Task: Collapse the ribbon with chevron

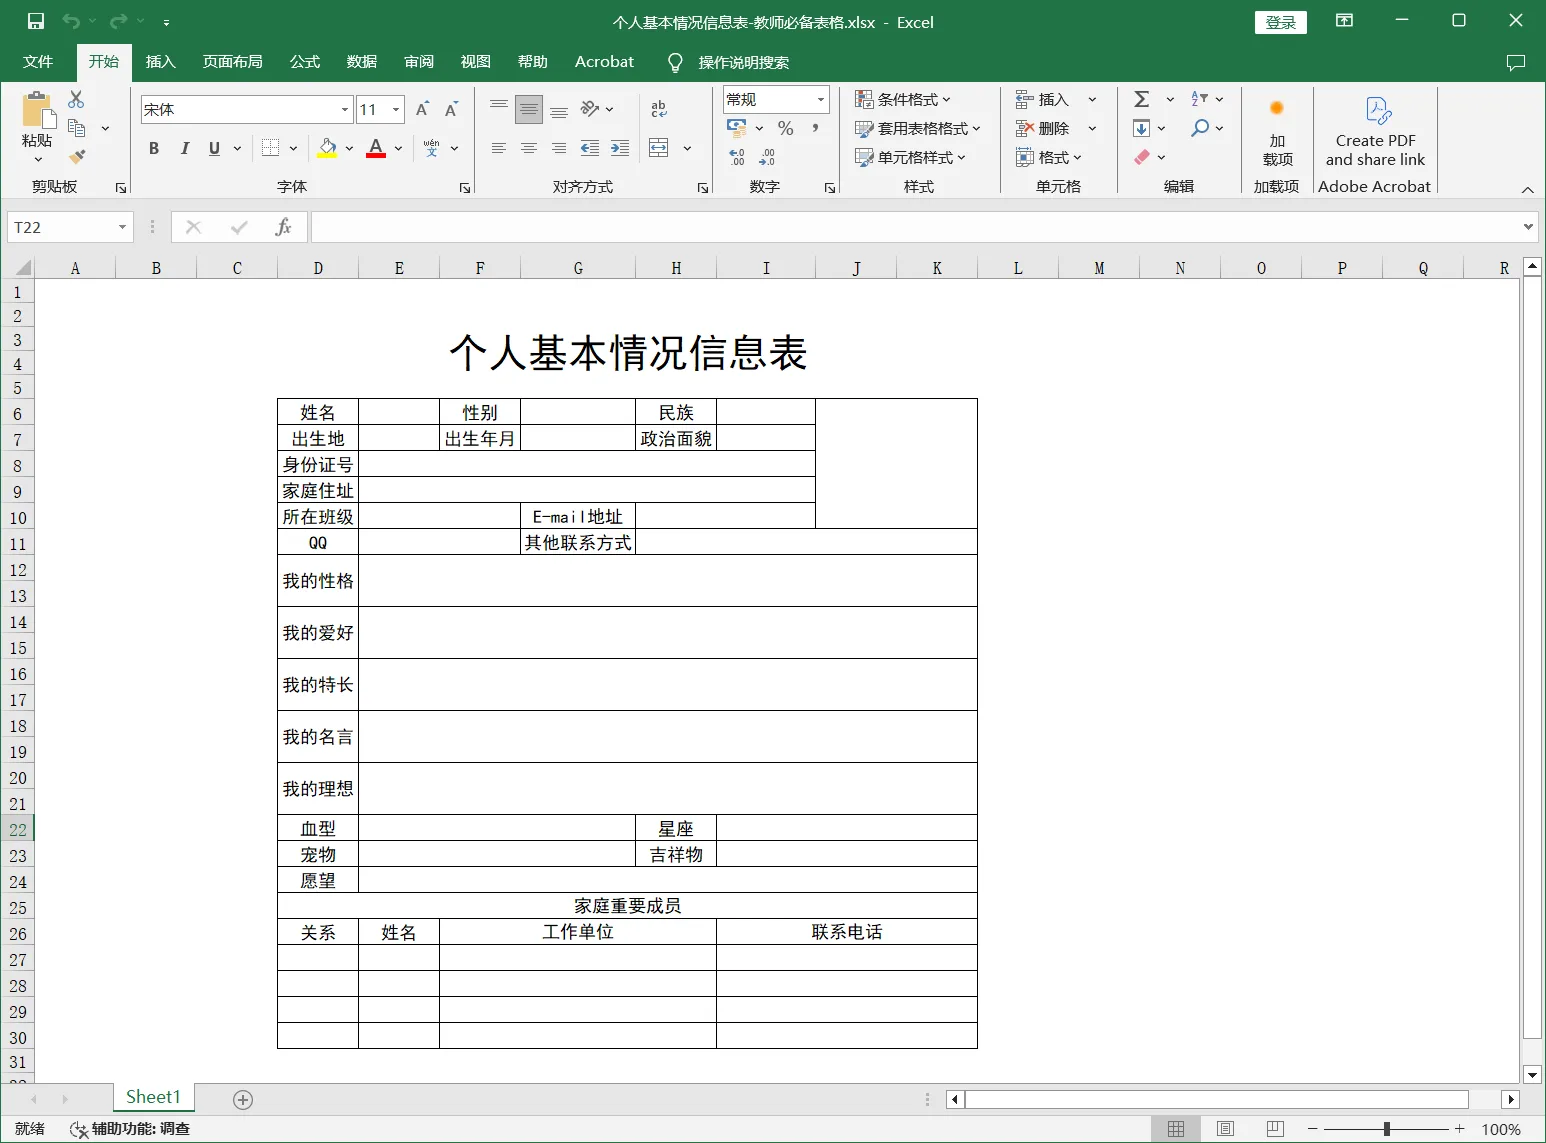Action: (1527, 190)
